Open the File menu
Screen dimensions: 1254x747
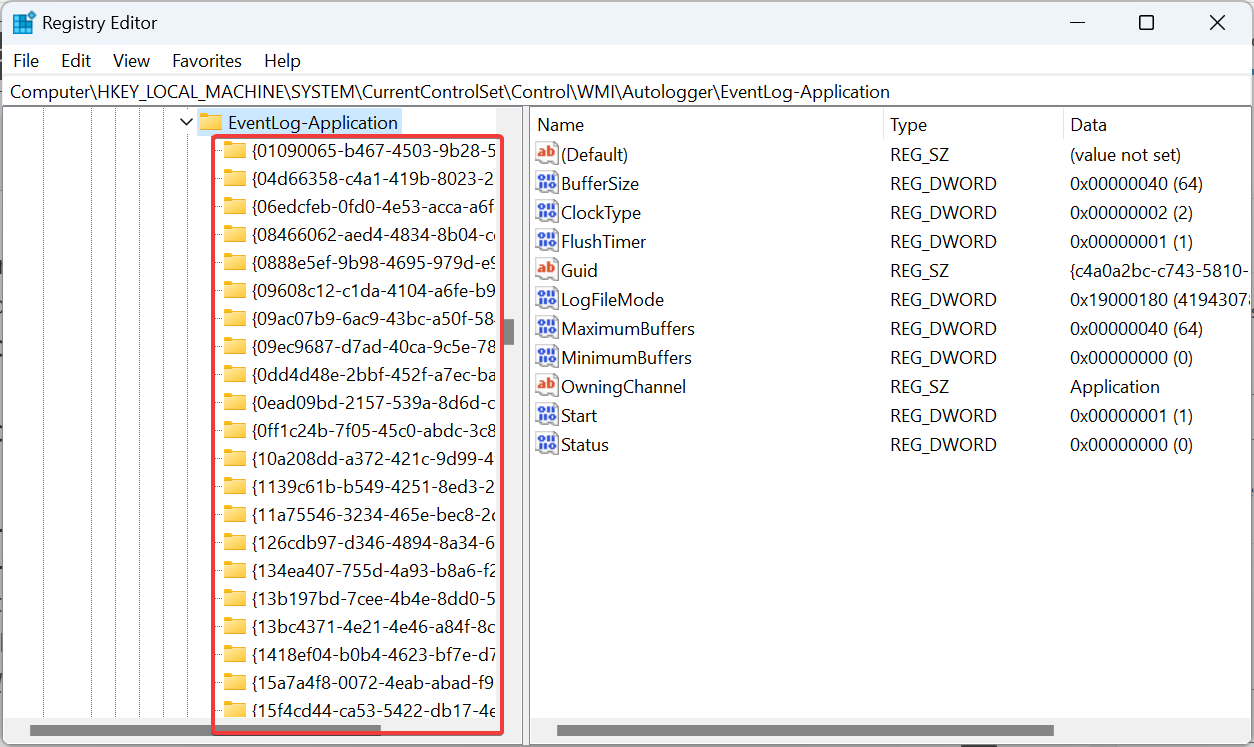coord(25,60)
